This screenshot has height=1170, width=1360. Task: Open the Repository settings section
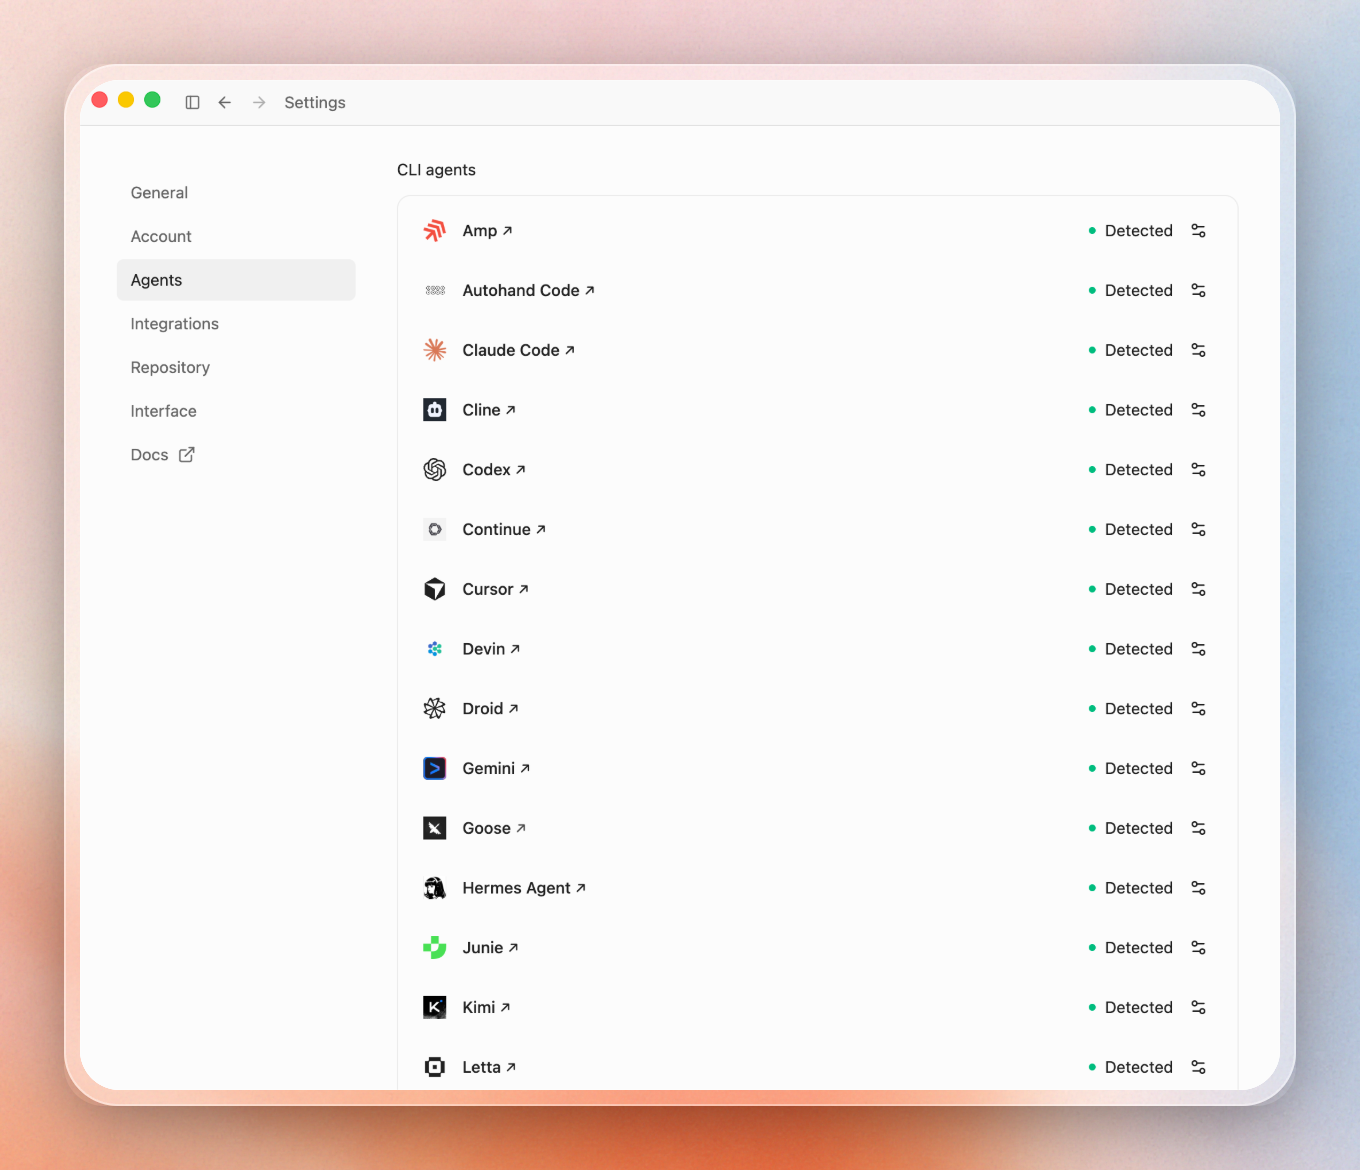[x=236, y=368]
